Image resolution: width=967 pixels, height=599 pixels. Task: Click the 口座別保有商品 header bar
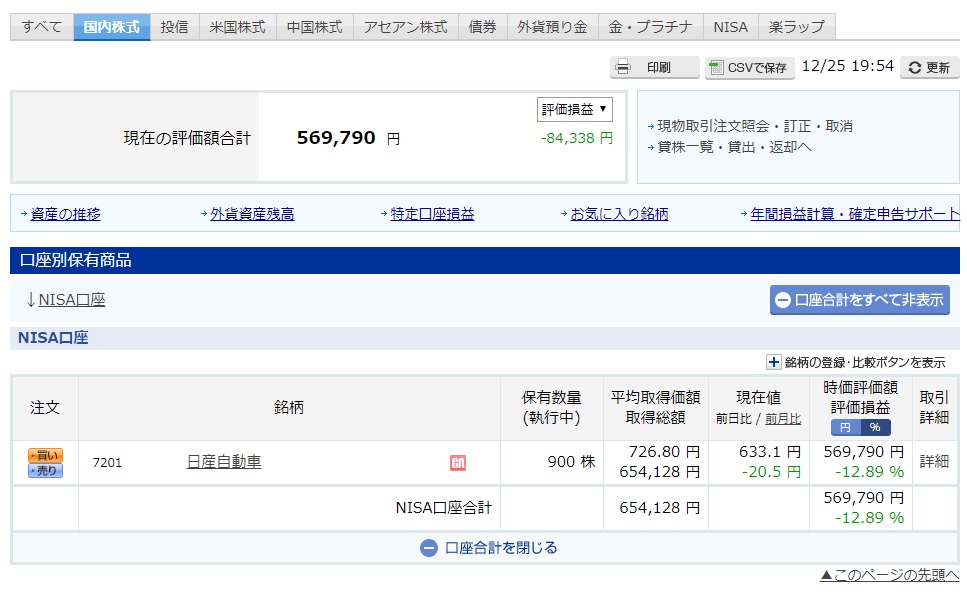coord(485,260)
